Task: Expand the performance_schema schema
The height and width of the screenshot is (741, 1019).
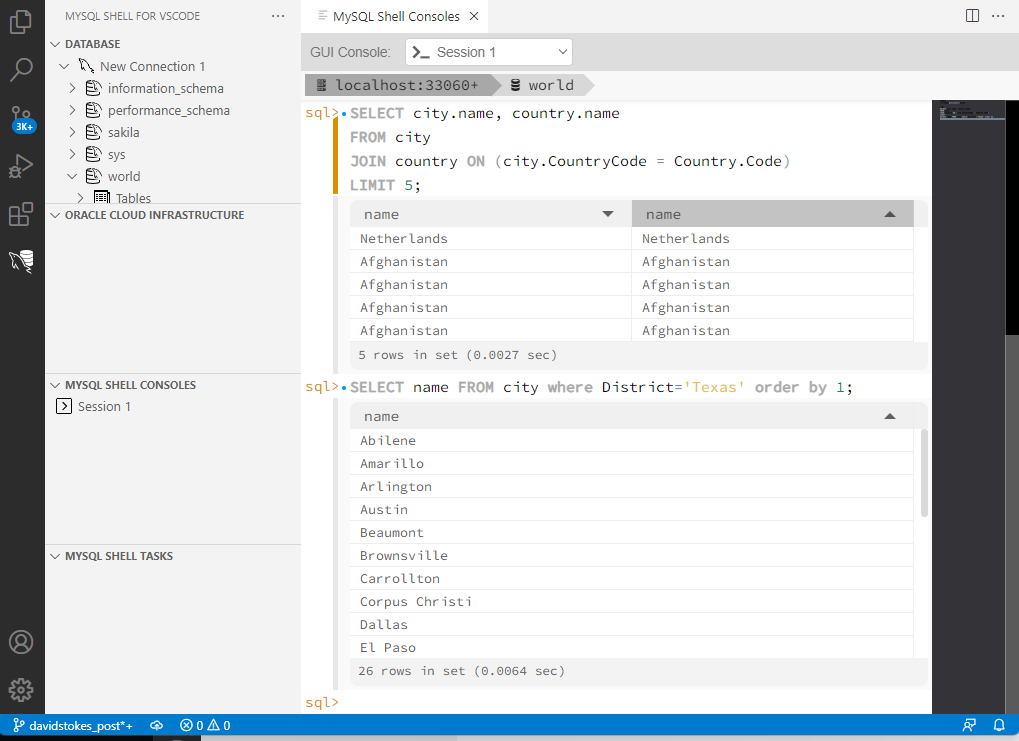Action: (x=72, y=110)
